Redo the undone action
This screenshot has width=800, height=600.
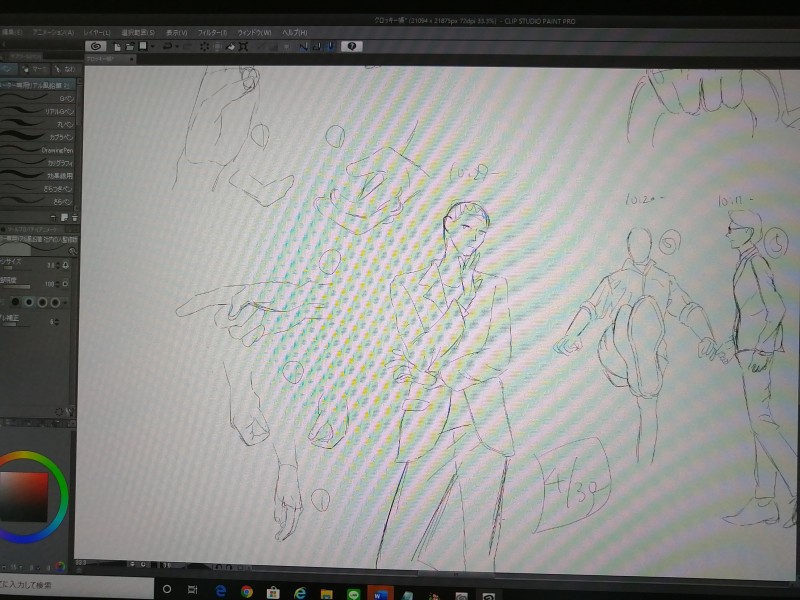[x=187, y=46]
